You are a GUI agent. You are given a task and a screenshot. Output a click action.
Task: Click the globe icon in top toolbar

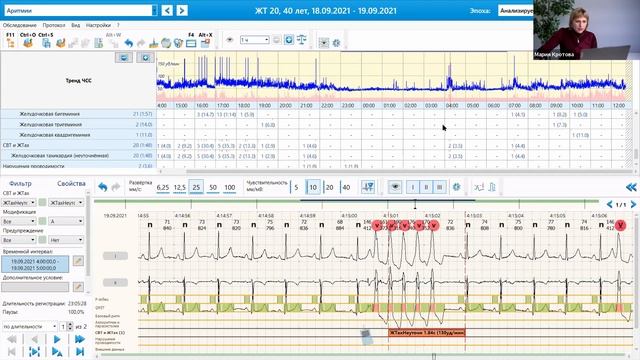coord(166,42)
